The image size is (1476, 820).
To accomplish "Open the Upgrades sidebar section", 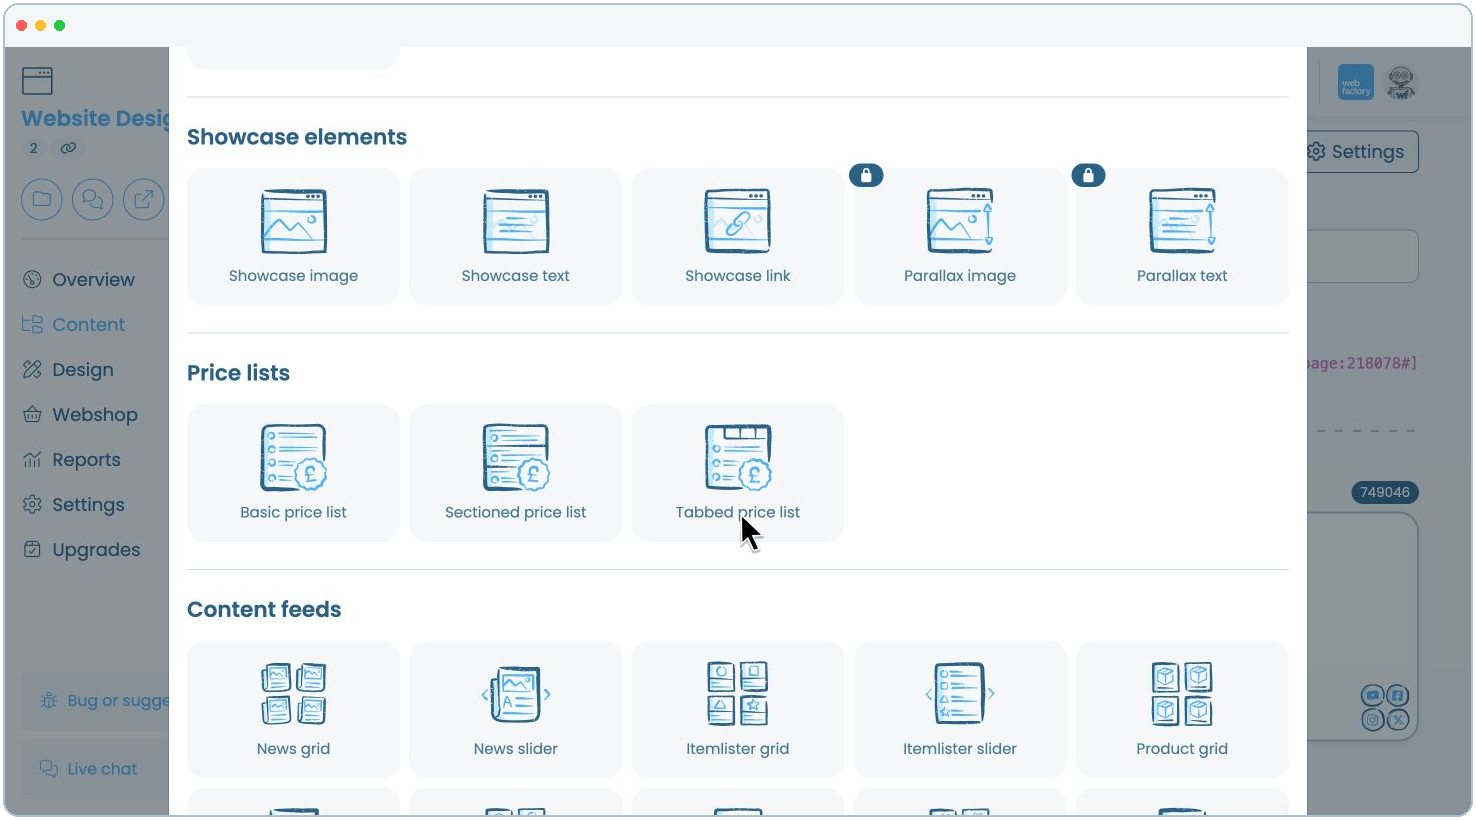I will 82,550.
